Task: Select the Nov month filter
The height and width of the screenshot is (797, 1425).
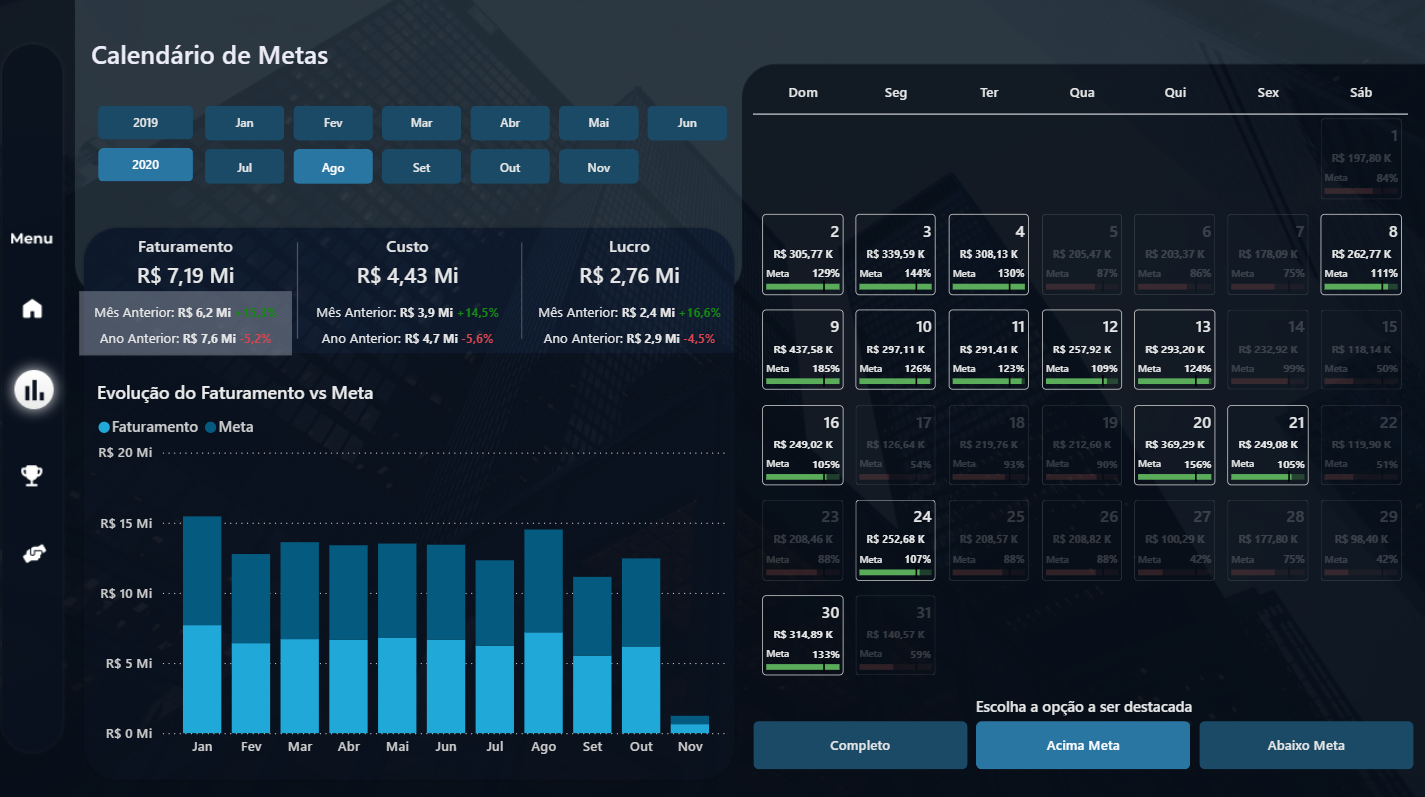Action: tap(599, 167)
